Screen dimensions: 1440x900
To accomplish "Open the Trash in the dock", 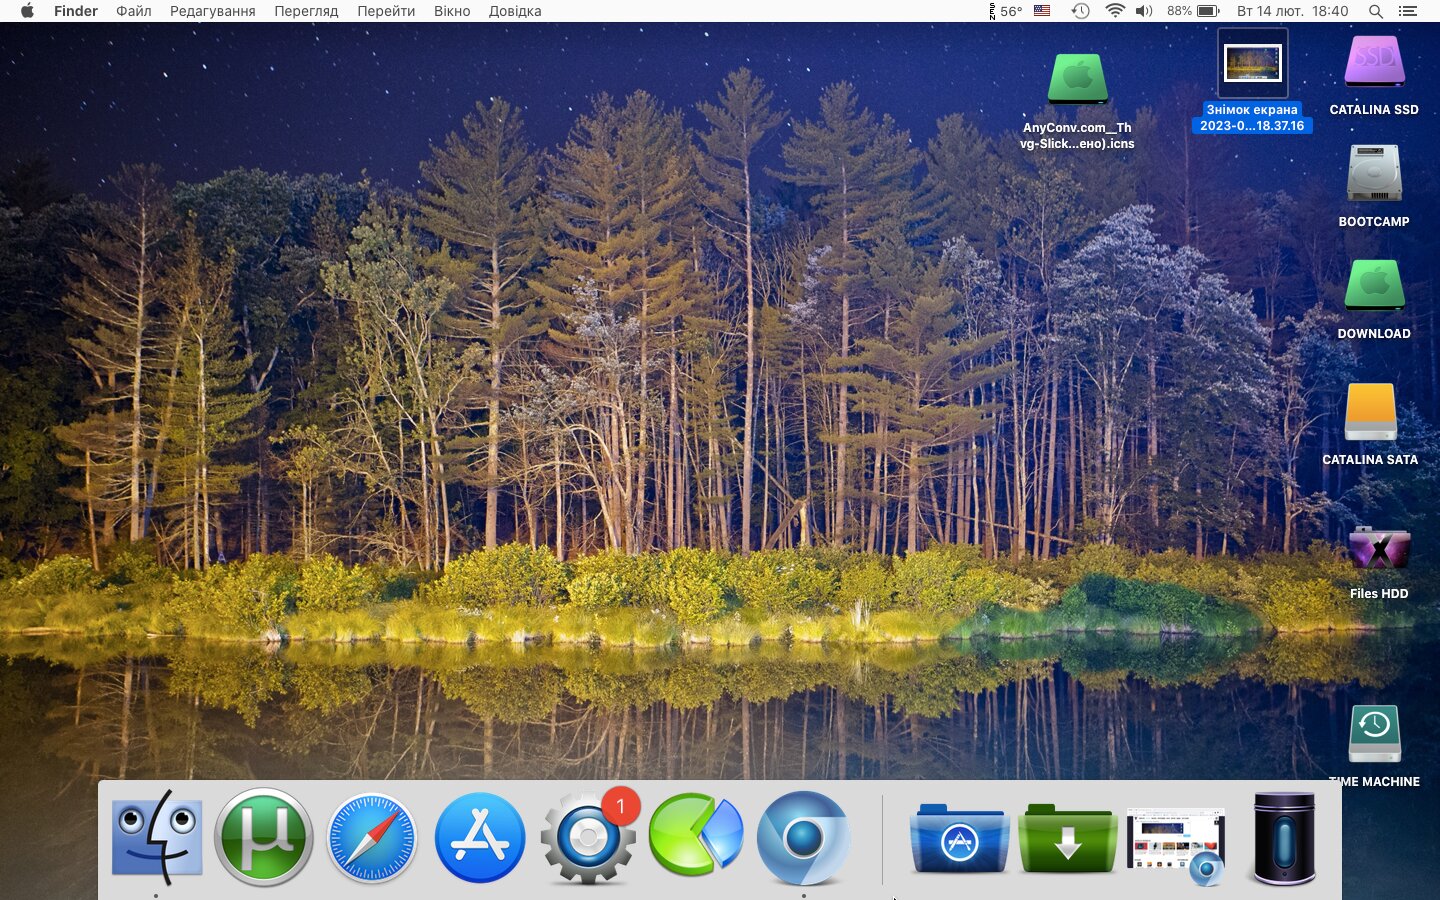I will pos(1284,838).
